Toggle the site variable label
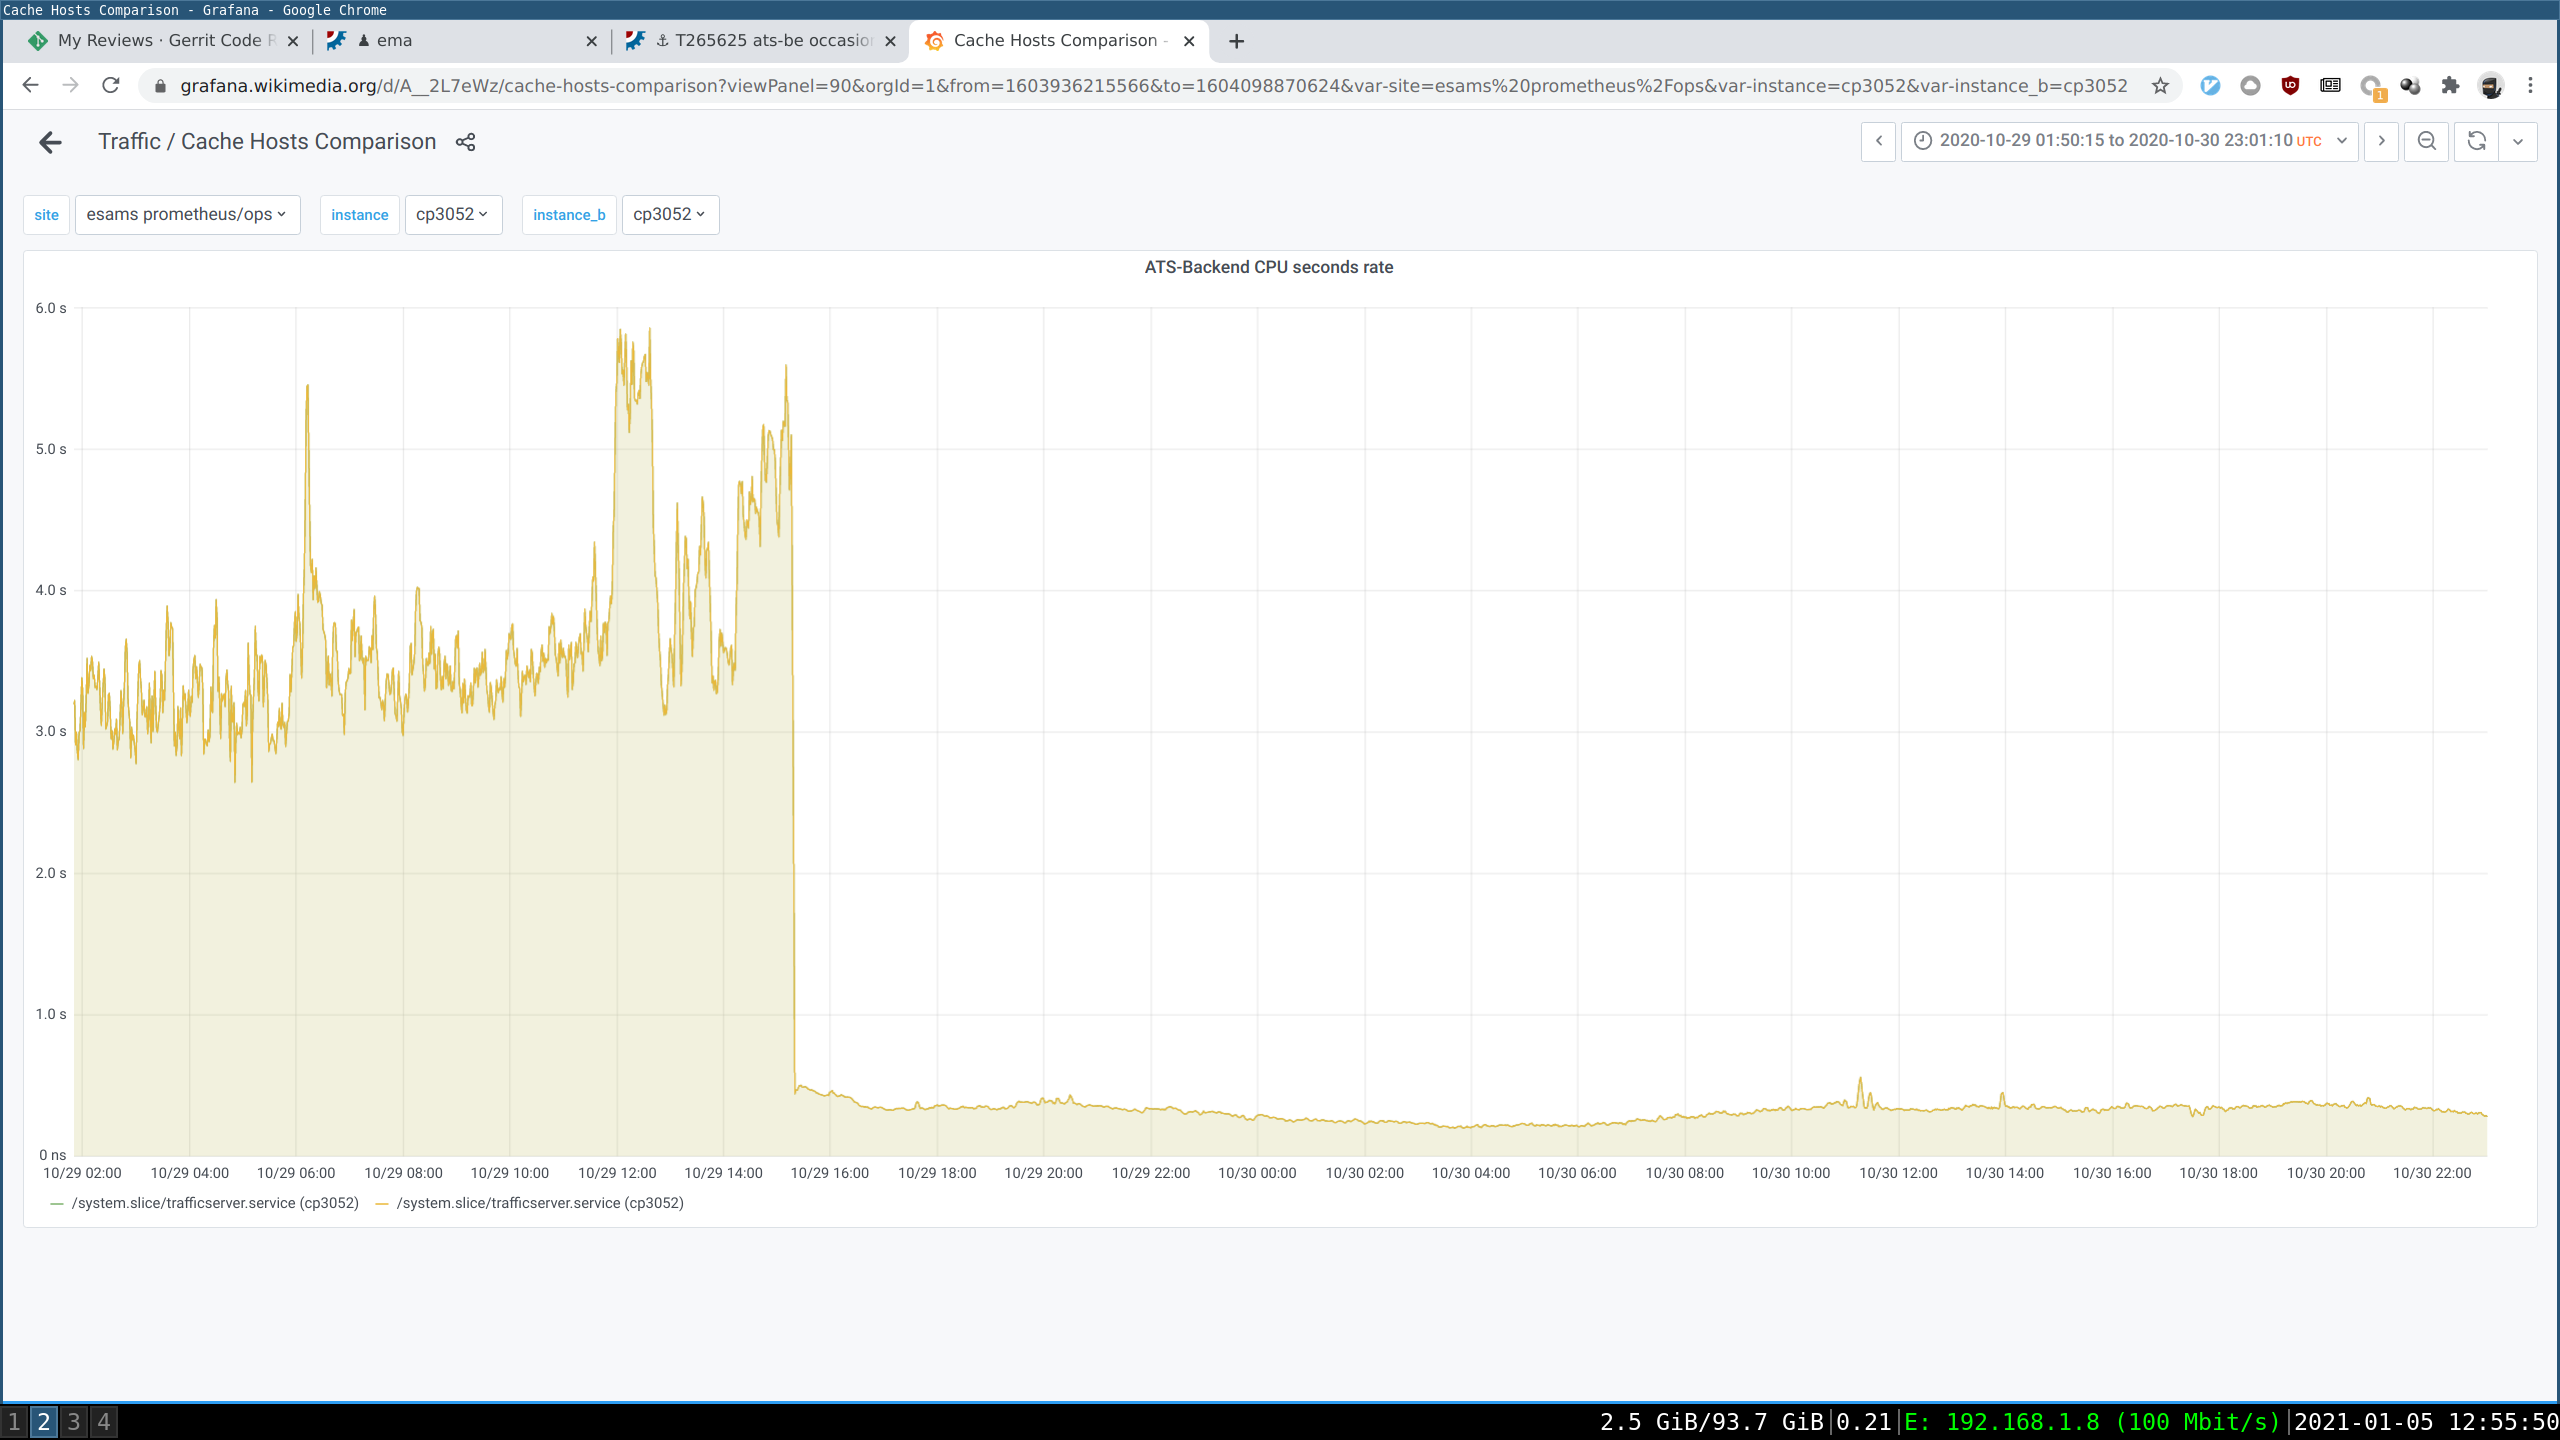Screen dimensions: 2560x1440 point(46,214)
